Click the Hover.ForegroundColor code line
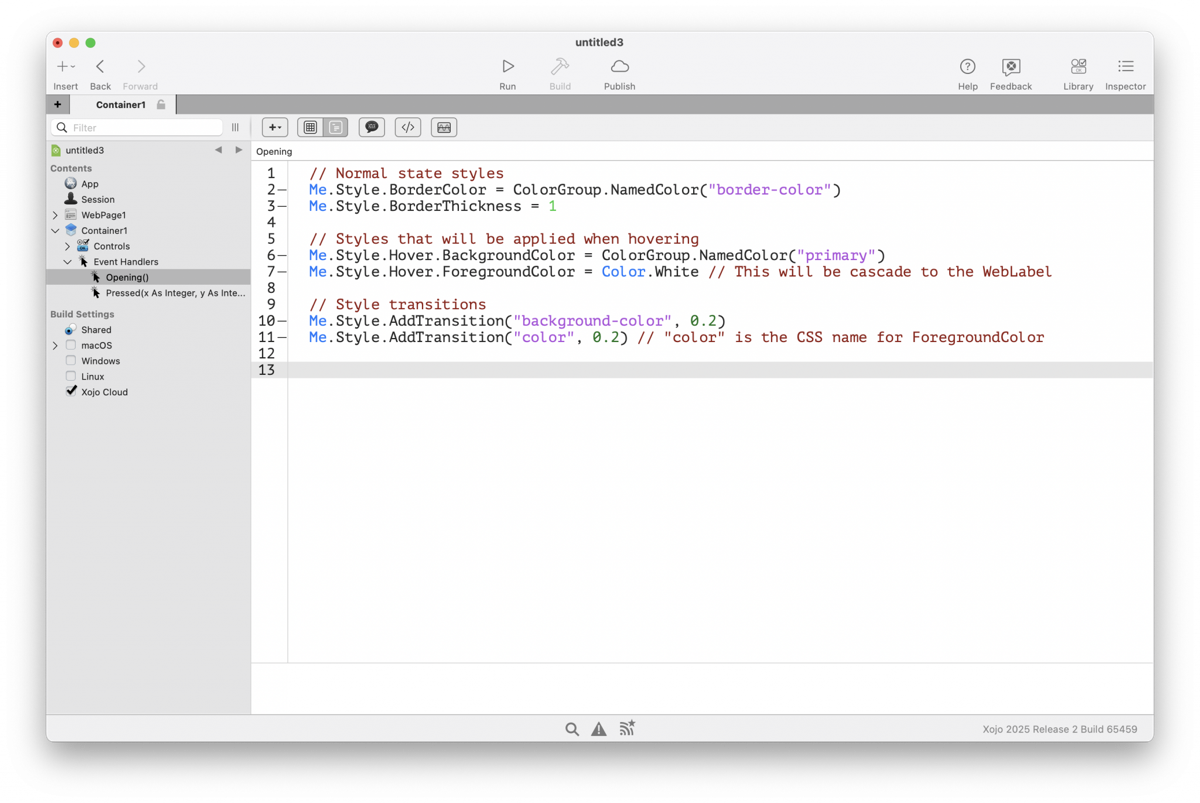Viewport: 1200px width, 803px height. [x=680, y=272]
